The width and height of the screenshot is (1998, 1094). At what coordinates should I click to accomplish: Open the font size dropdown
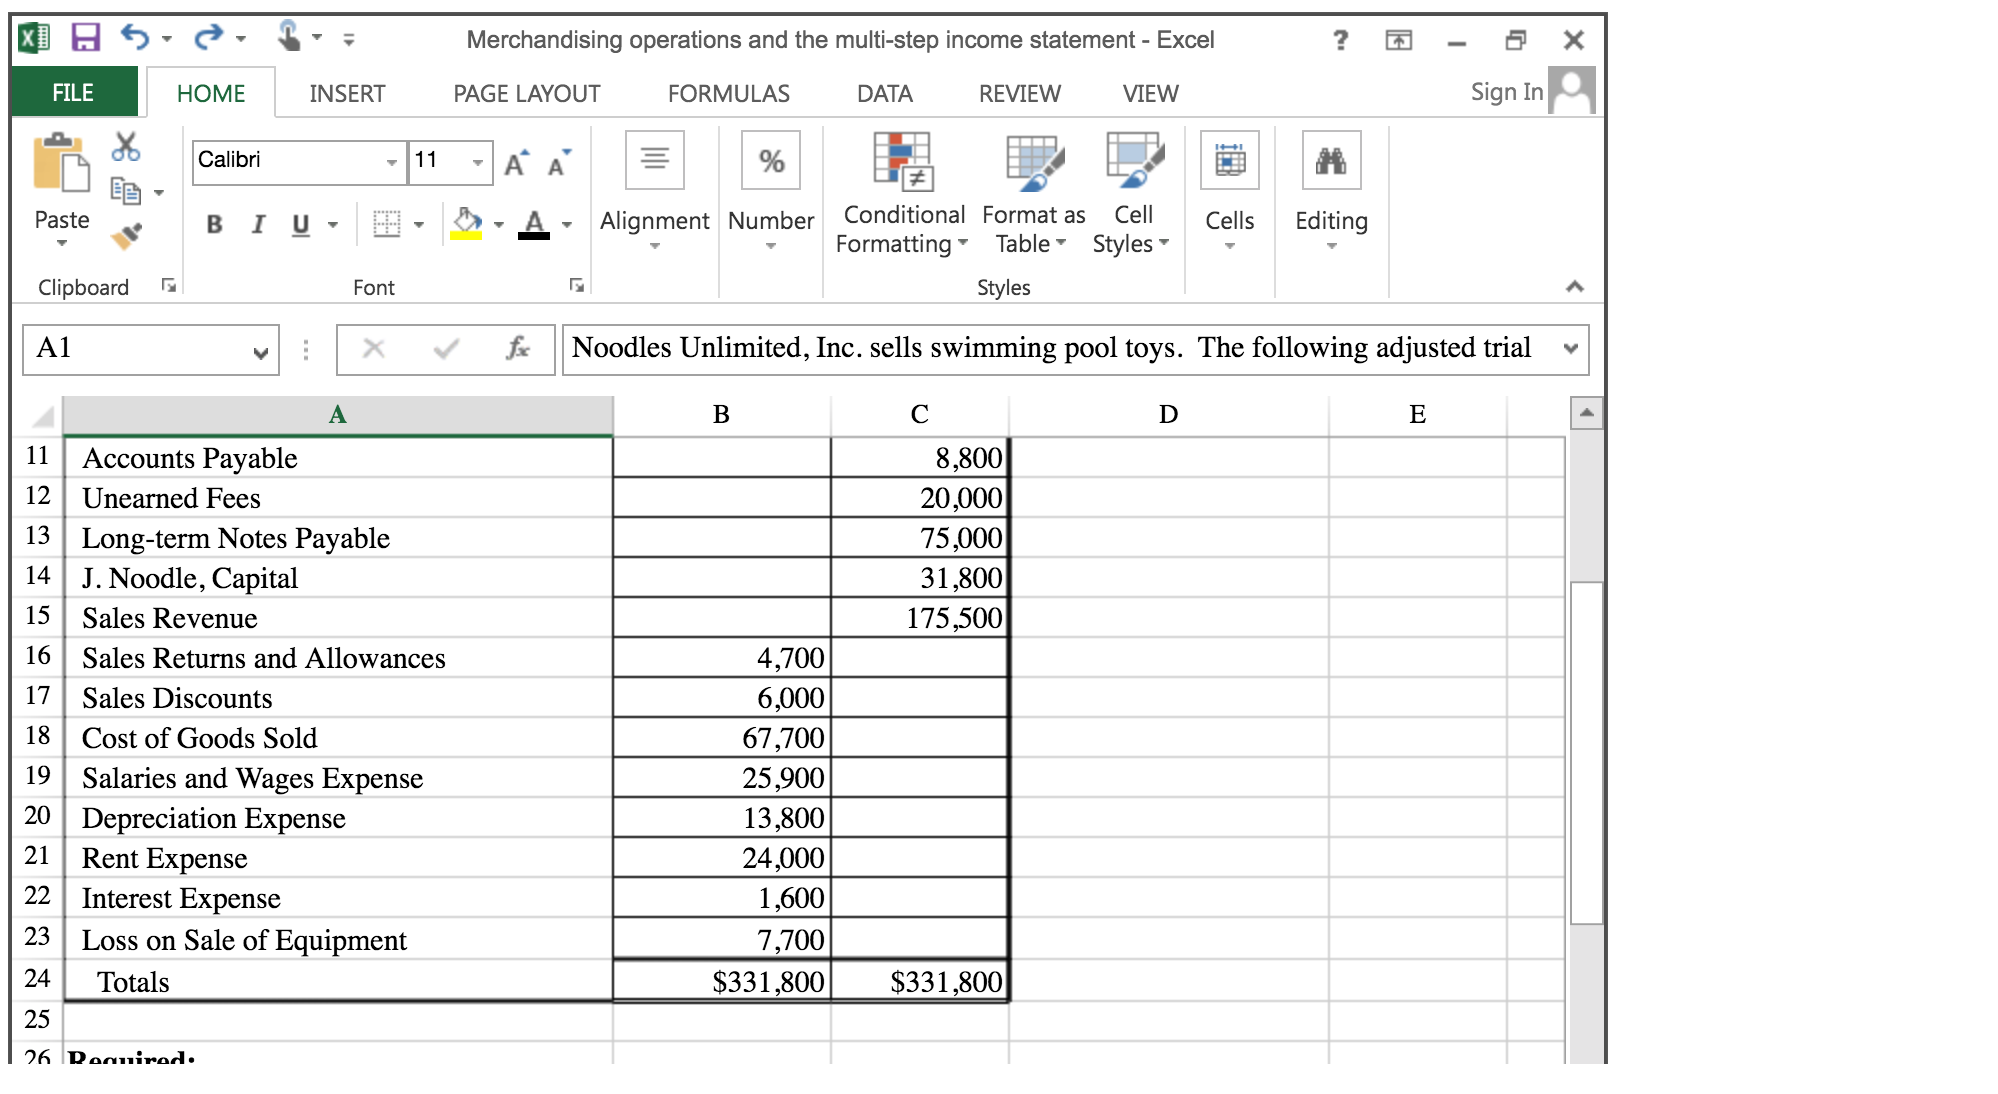[478, 162]
